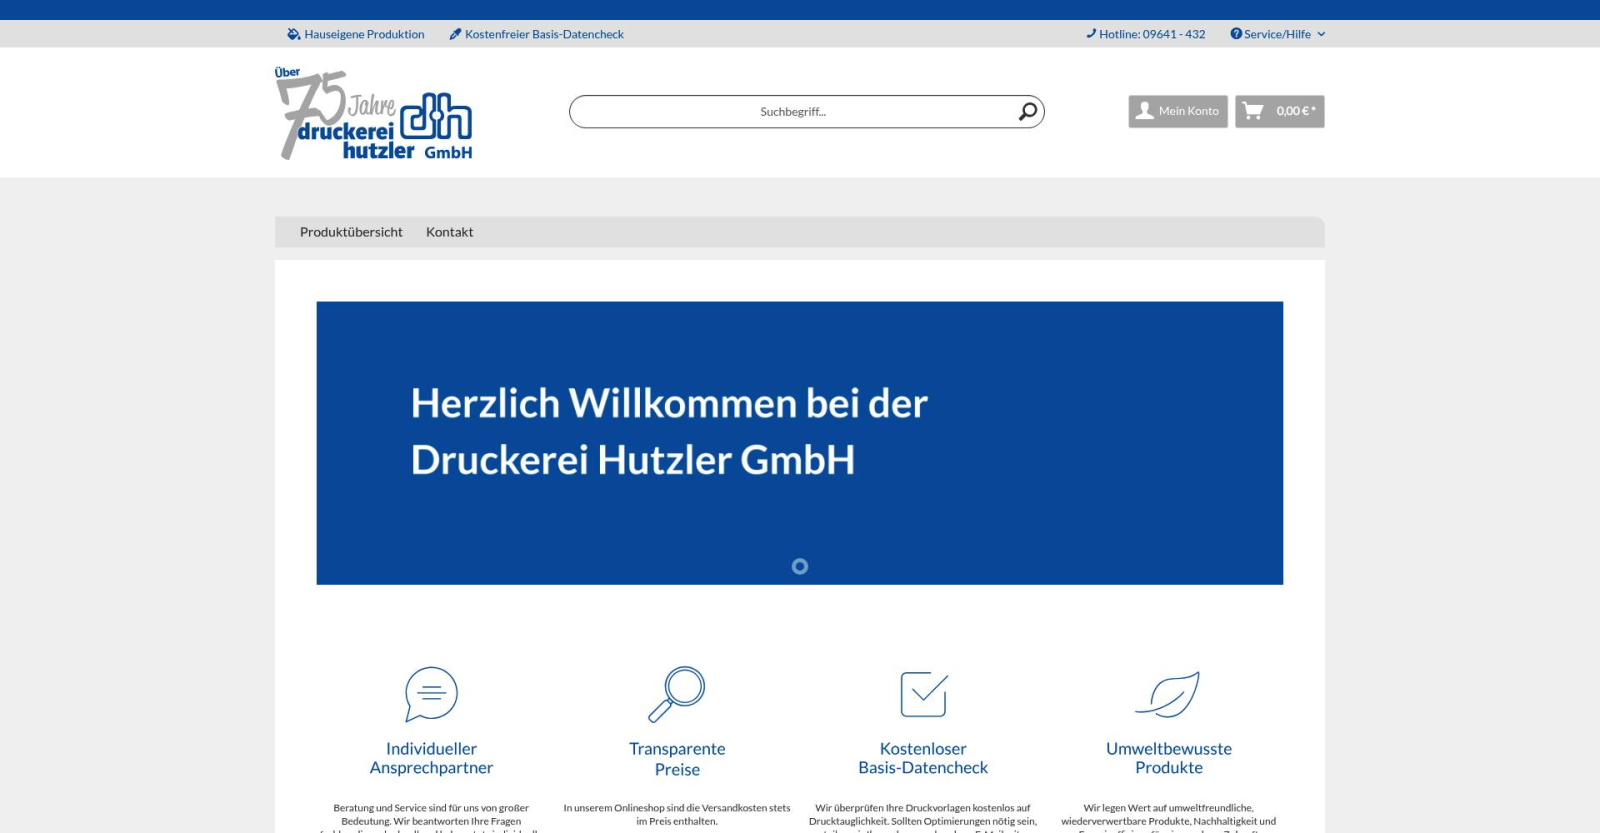1600x833 pixels.
Task: Open the Kontakt menu item
Action: pos(450,232)
